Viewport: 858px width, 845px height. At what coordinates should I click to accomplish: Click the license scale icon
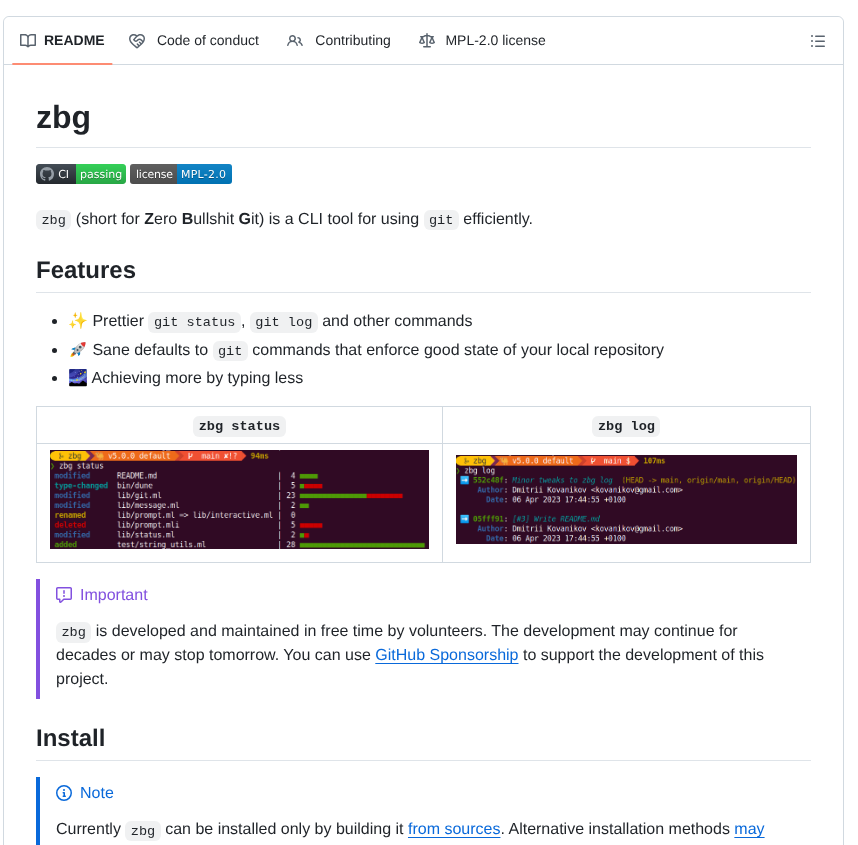pyautogui.click(x=427, y=41)
